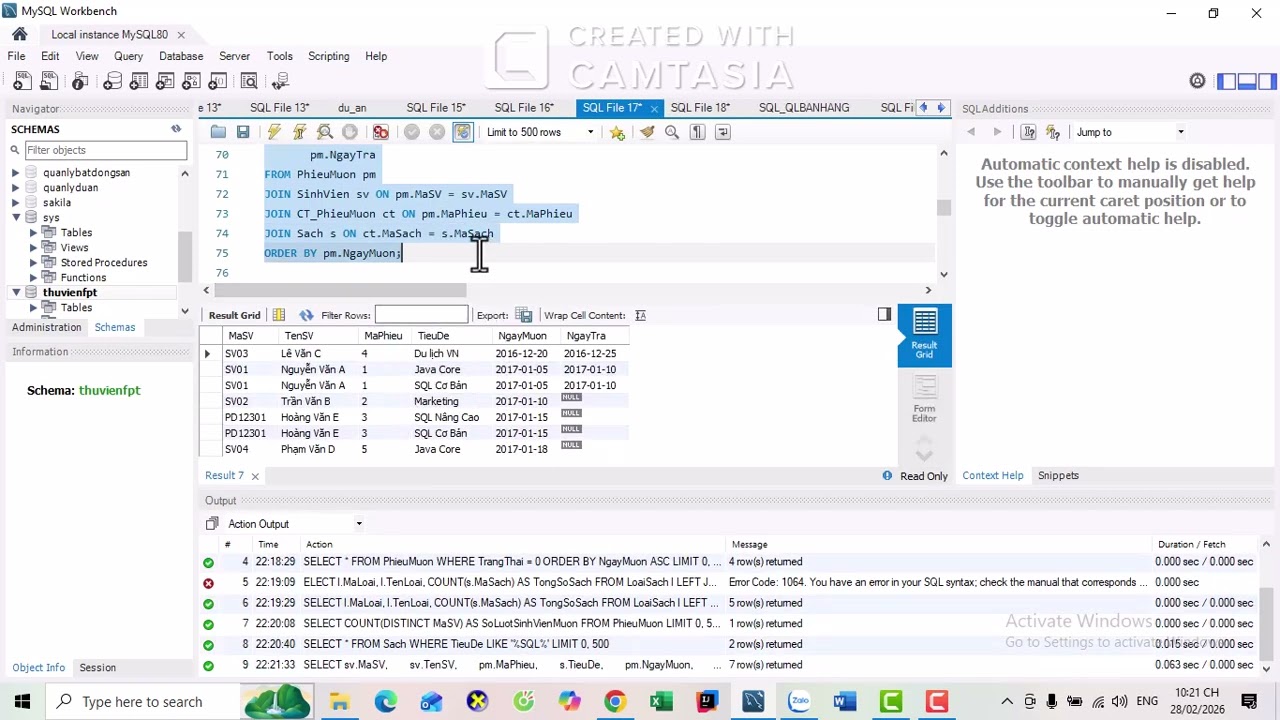The image size is (1280, 720).
Task: Toggle automatic context help
Action: pyautogui.click(x=1053, y=132)
